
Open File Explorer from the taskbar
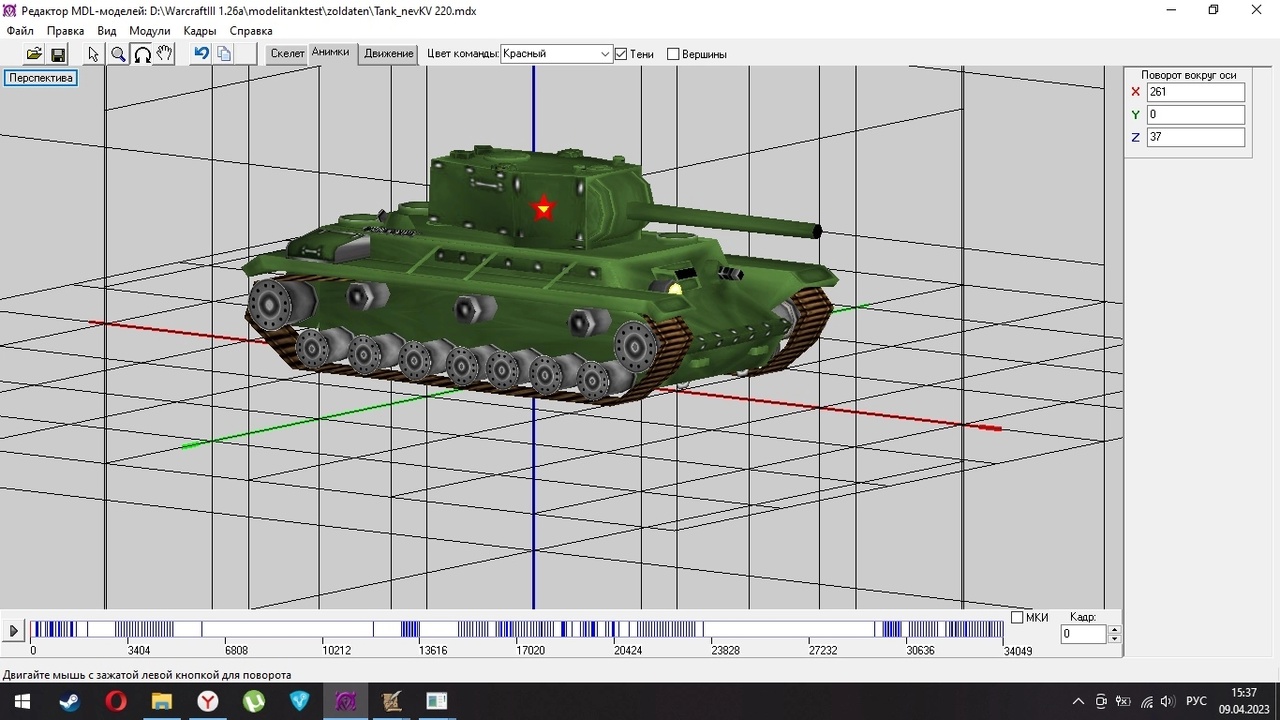pyautogui.click(x=162, y=702)
